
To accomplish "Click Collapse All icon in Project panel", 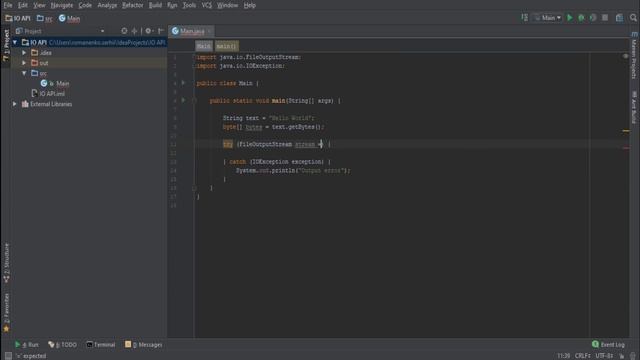I will pyautogui.click(x=134, y=31).
